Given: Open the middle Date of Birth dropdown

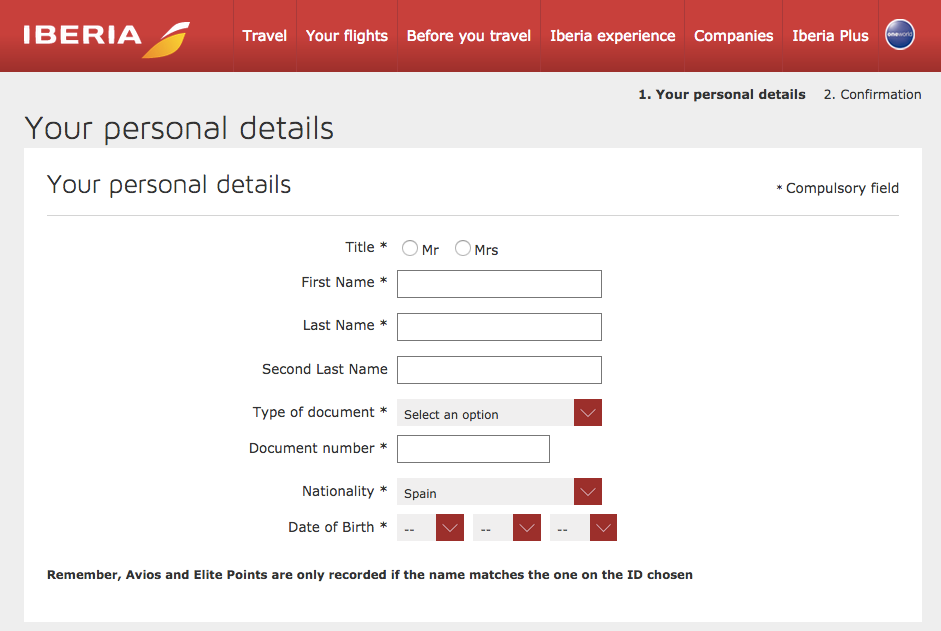Looking at the screenshot, I should point(507,527).
